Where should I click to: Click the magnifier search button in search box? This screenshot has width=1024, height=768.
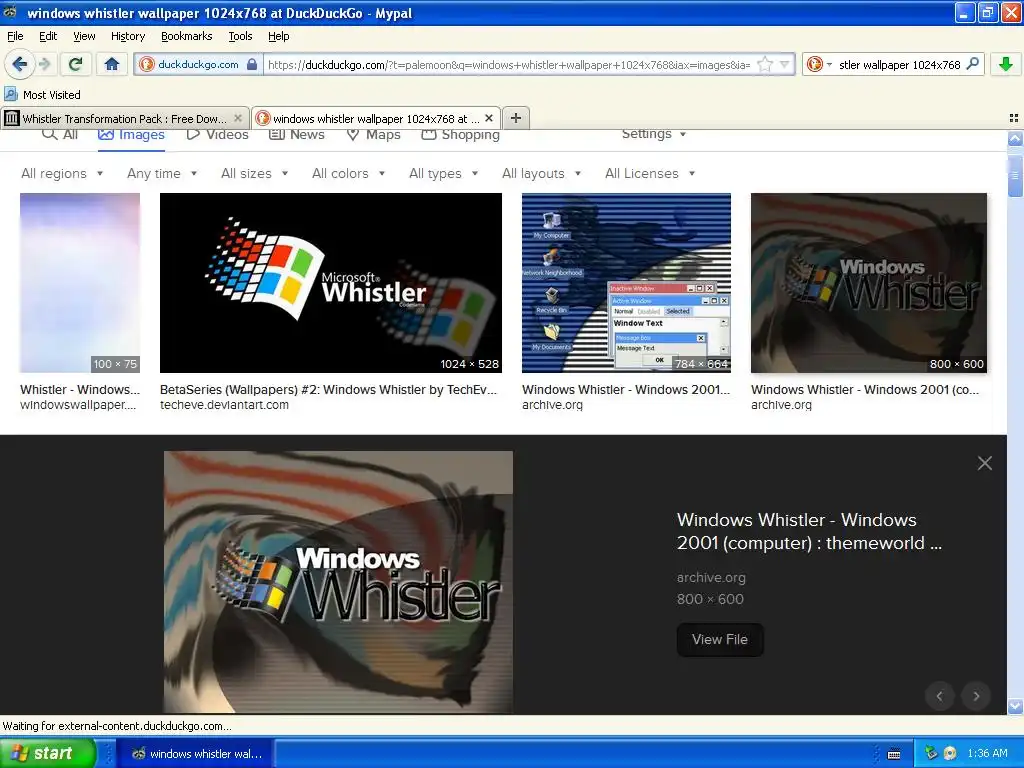point(972,64)
